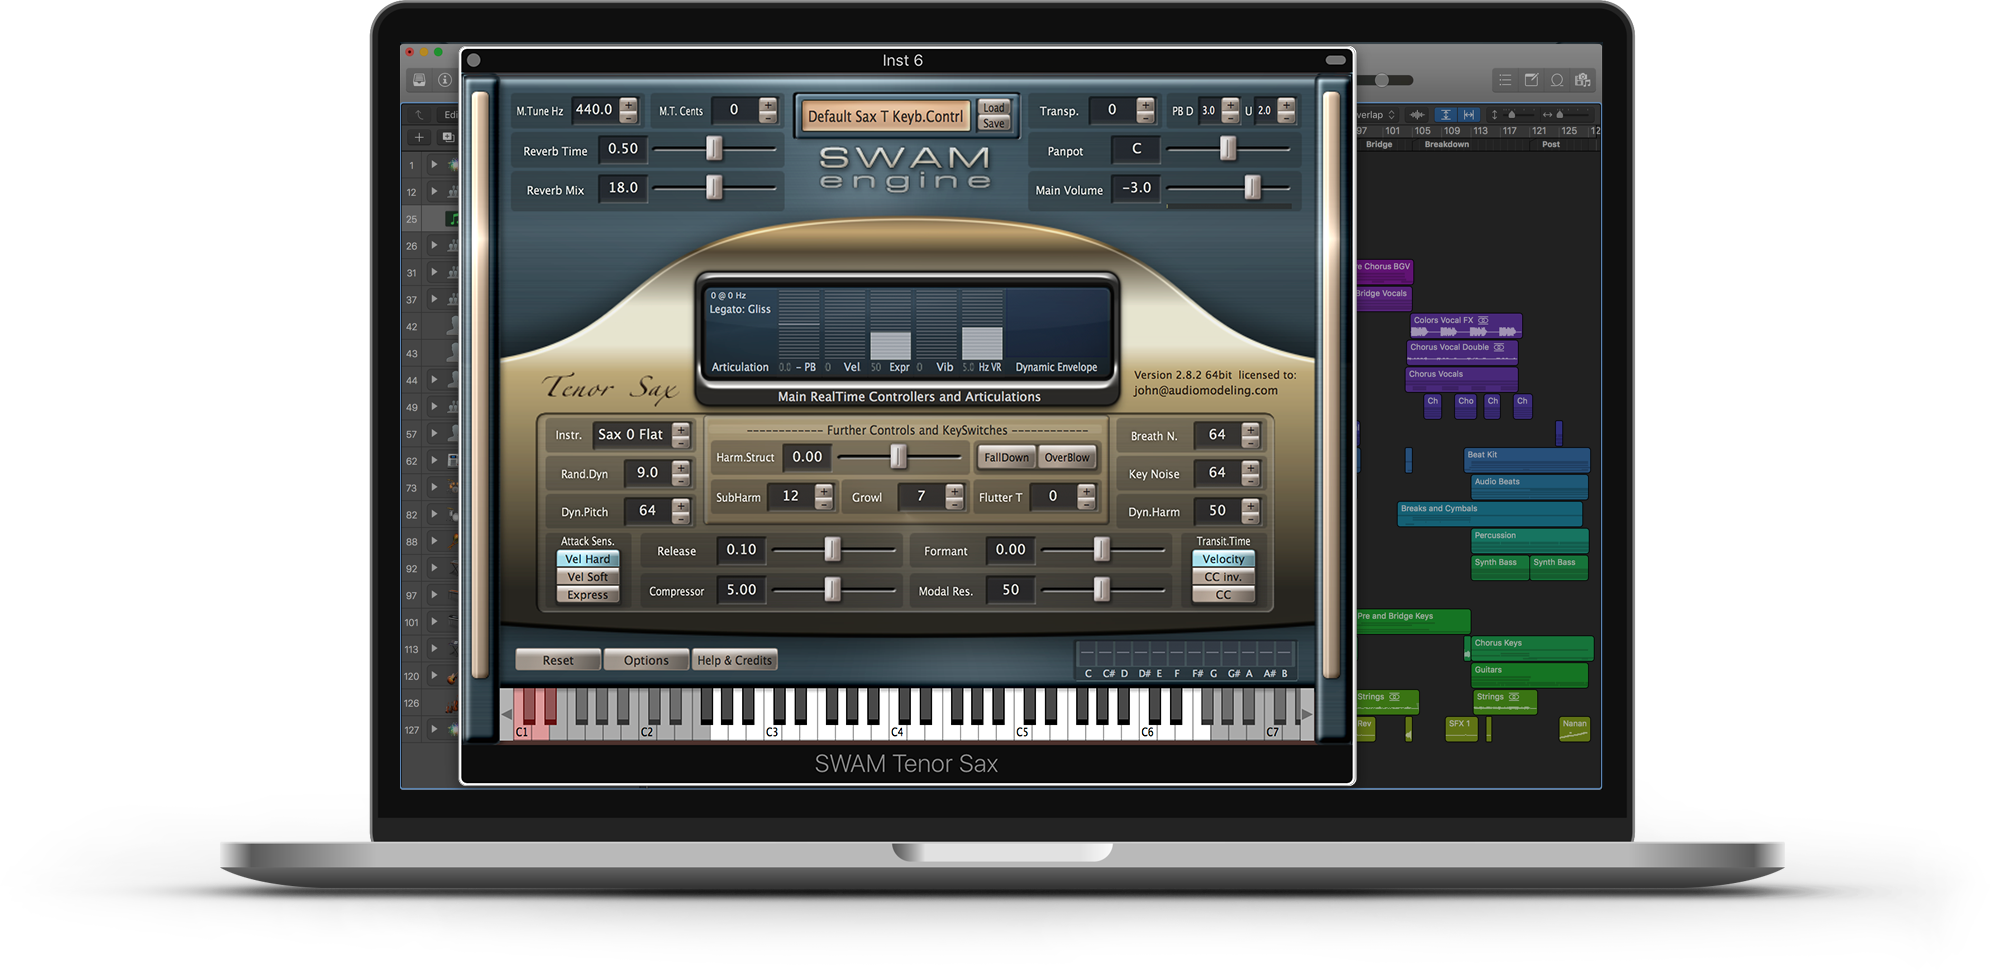Image resolution: width=1990 pixels, height=972 pixels.
Task: Select the waveform zoom icon above the ruler
Action: point(1417,115)
